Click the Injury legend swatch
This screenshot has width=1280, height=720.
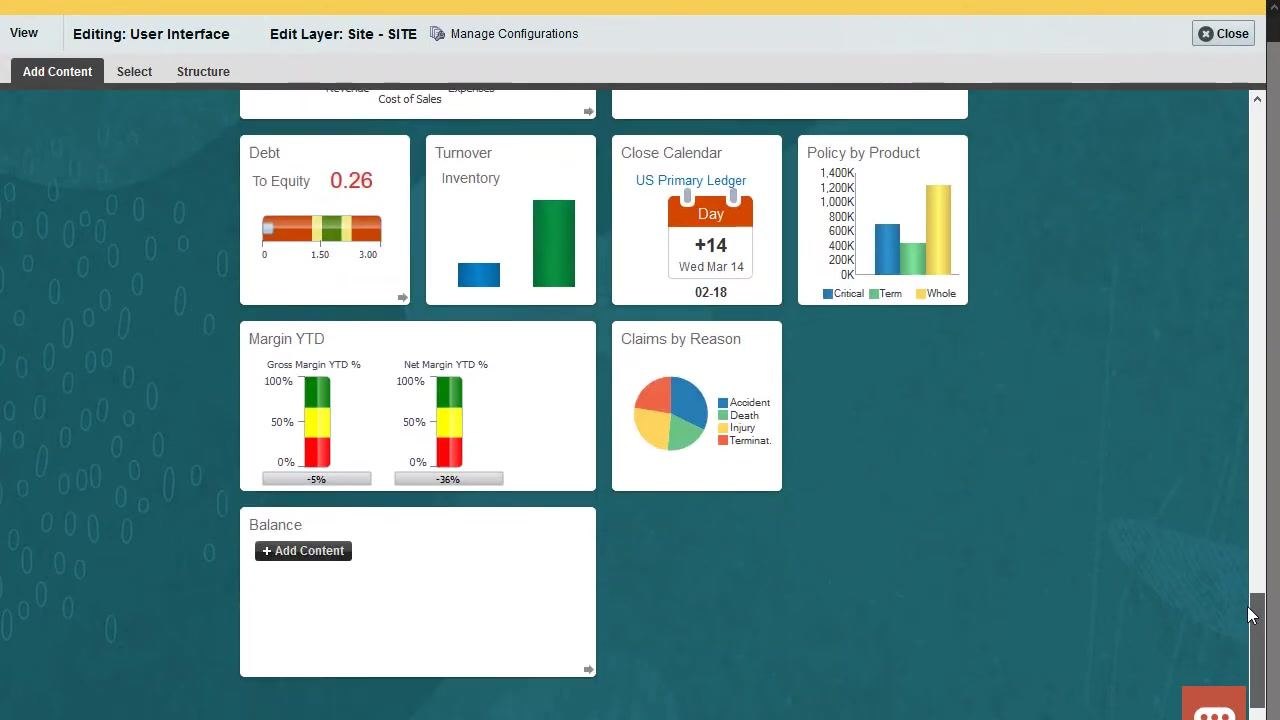click(x=723, y=428)
